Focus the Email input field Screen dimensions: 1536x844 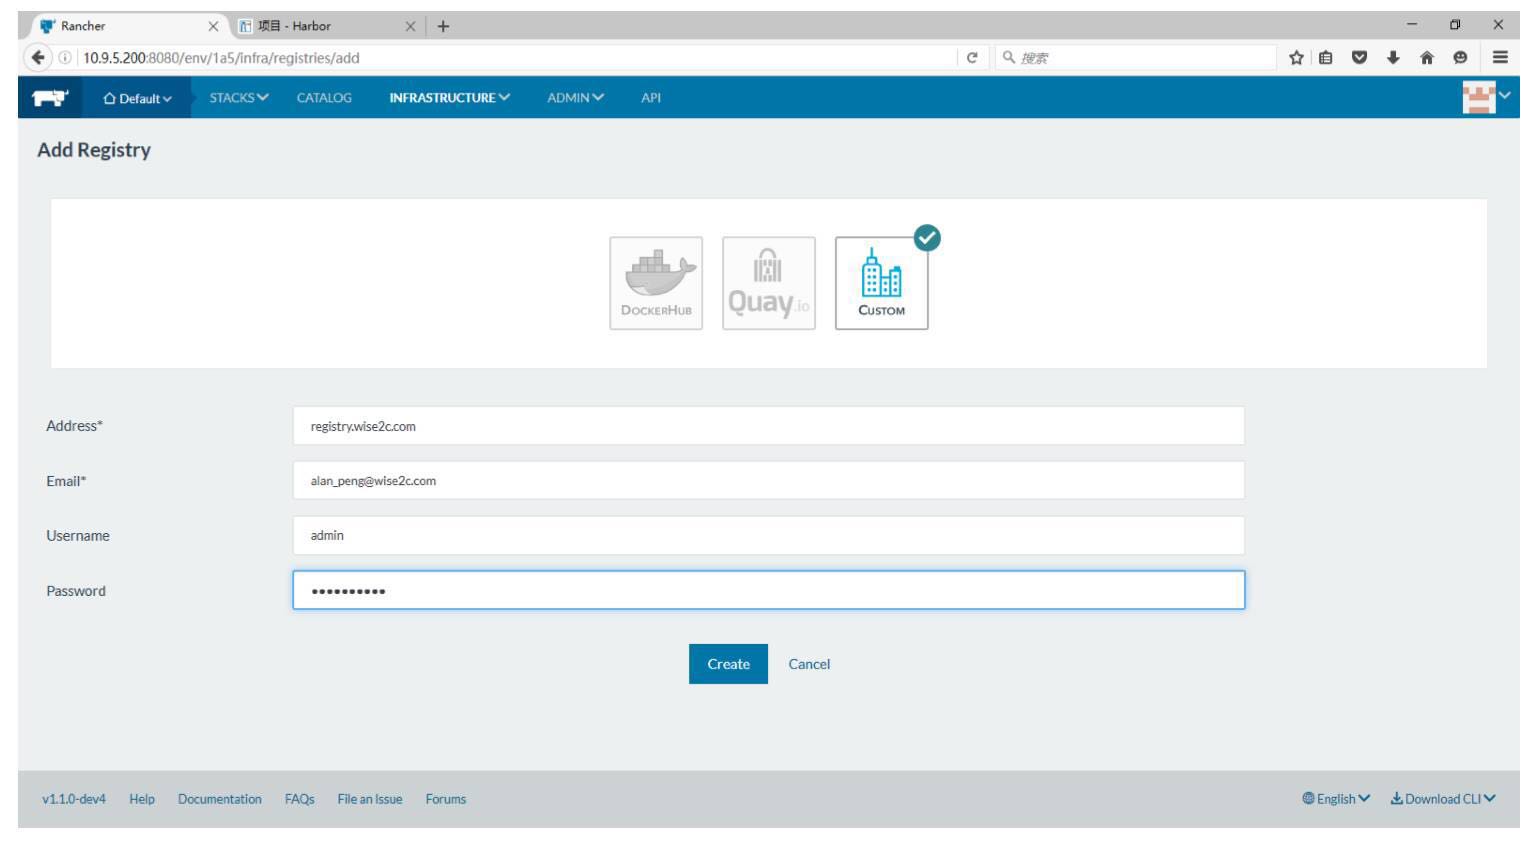tap(769, 481)
